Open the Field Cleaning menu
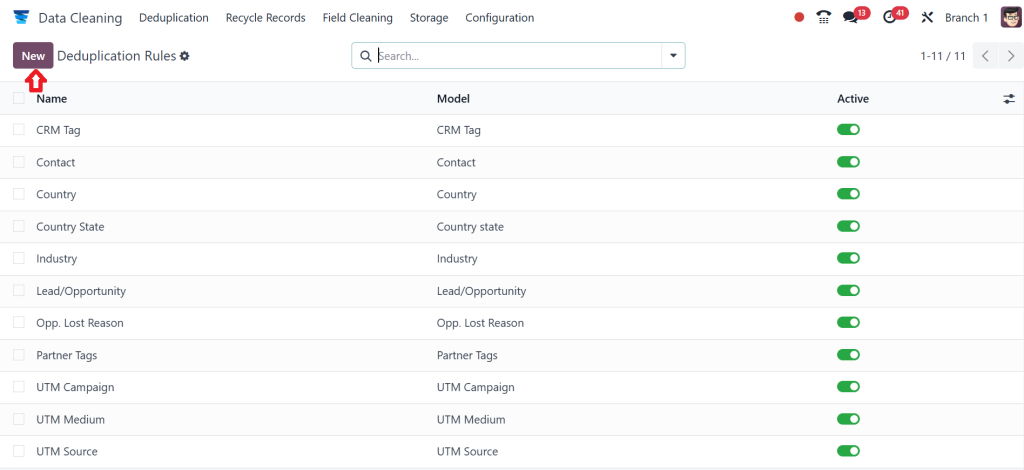Screen dimensions: 1024x470 pyautogui.click(x=358, y=18)
